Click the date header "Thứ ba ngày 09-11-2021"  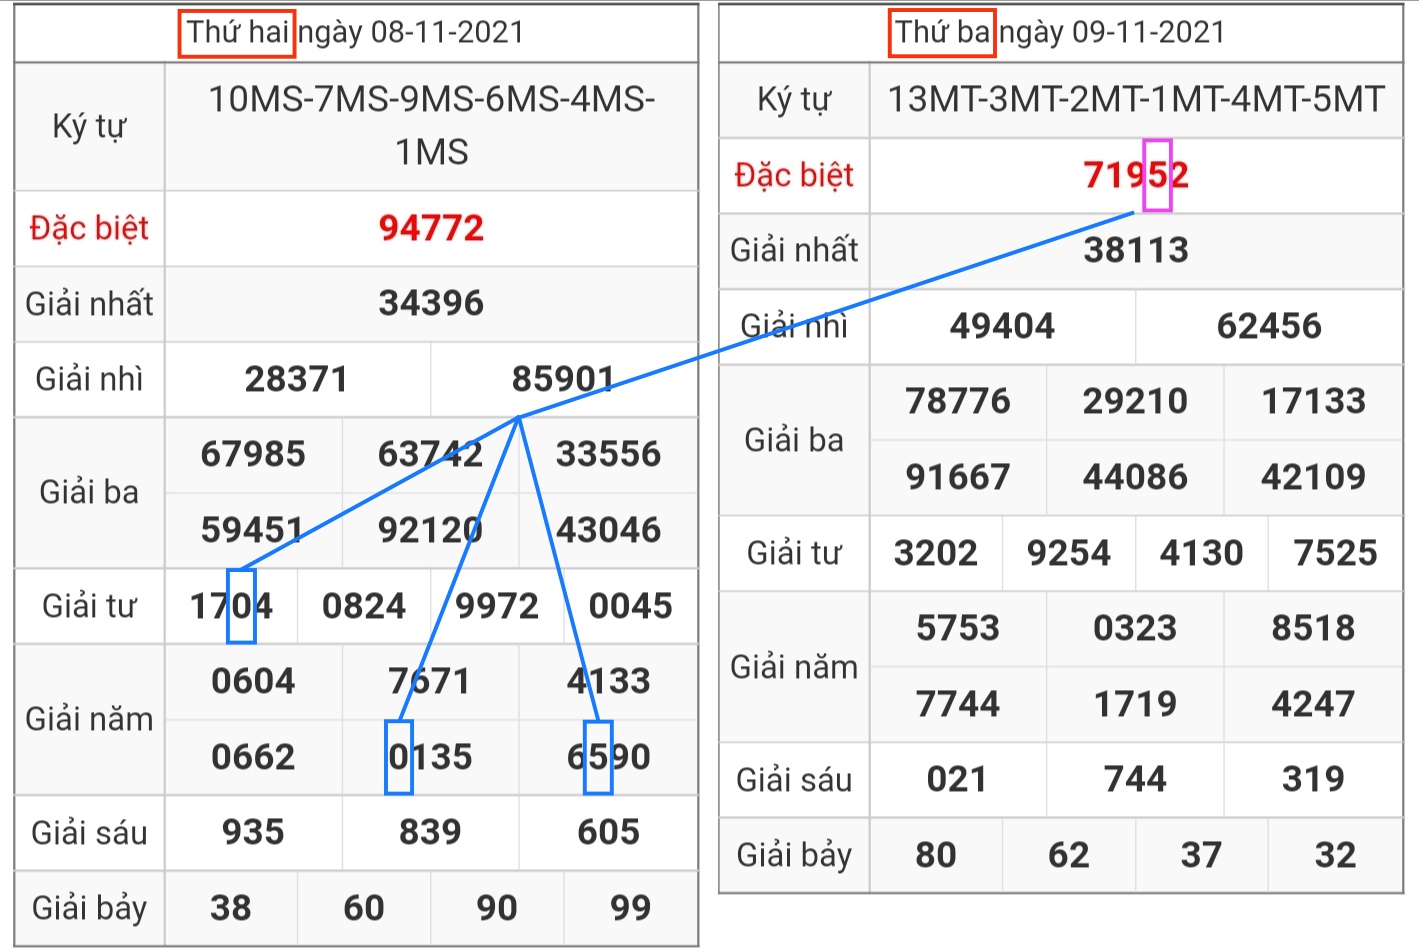click(1060, 32)
